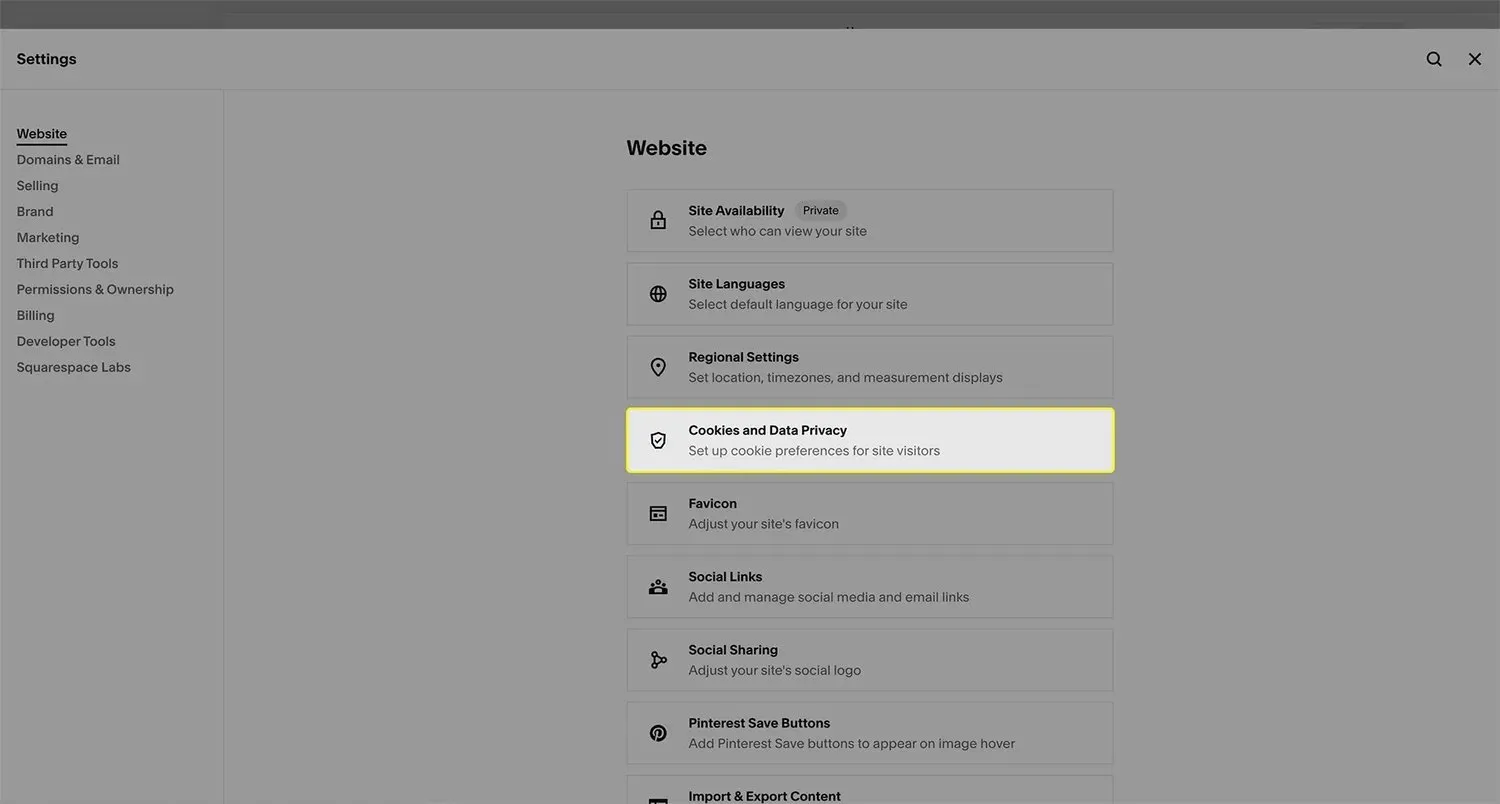Screen dimensions: 1500x804
Task: Click 'Adjust your site's social logo' description
Action: pos(775,670)
